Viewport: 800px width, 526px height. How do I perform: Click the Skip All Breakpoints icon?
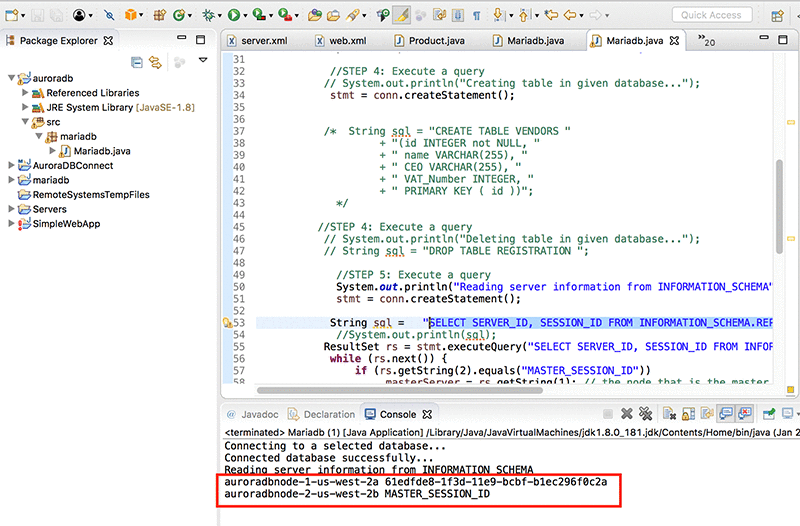point(109,15)
